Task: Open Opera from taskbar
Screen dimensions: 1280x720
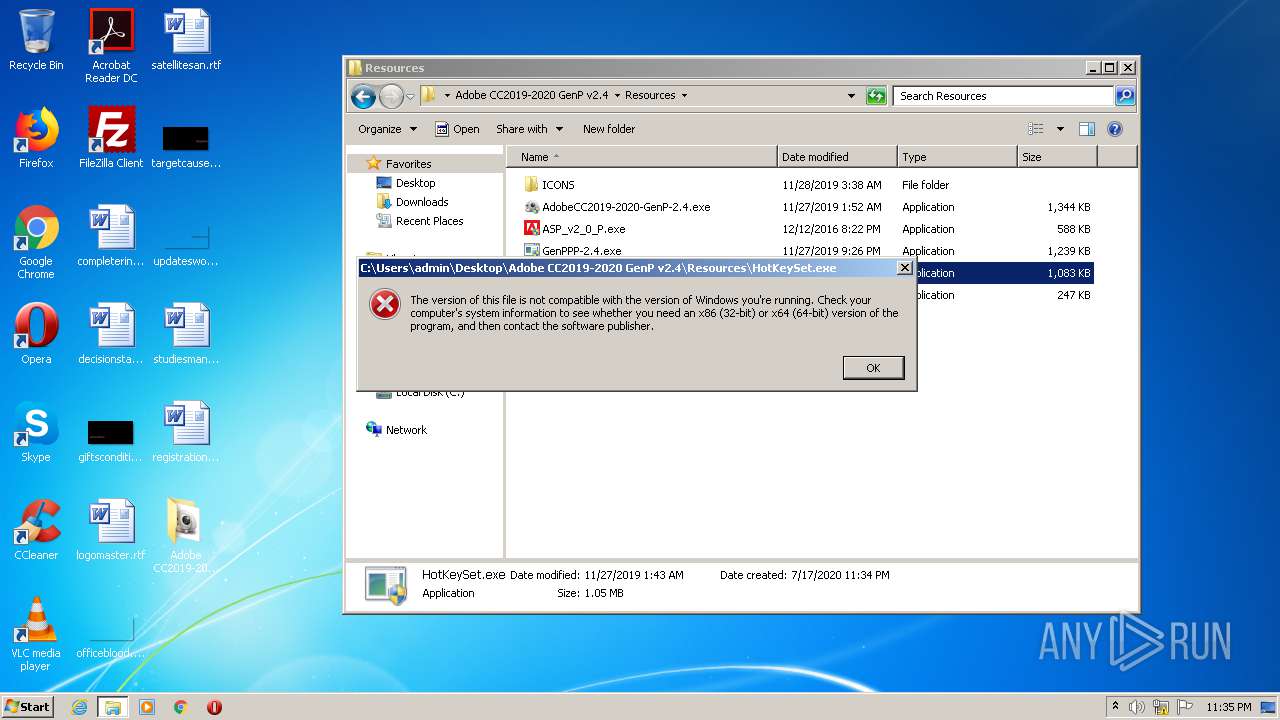Action: pyautogui.click(x=214, y=707)
